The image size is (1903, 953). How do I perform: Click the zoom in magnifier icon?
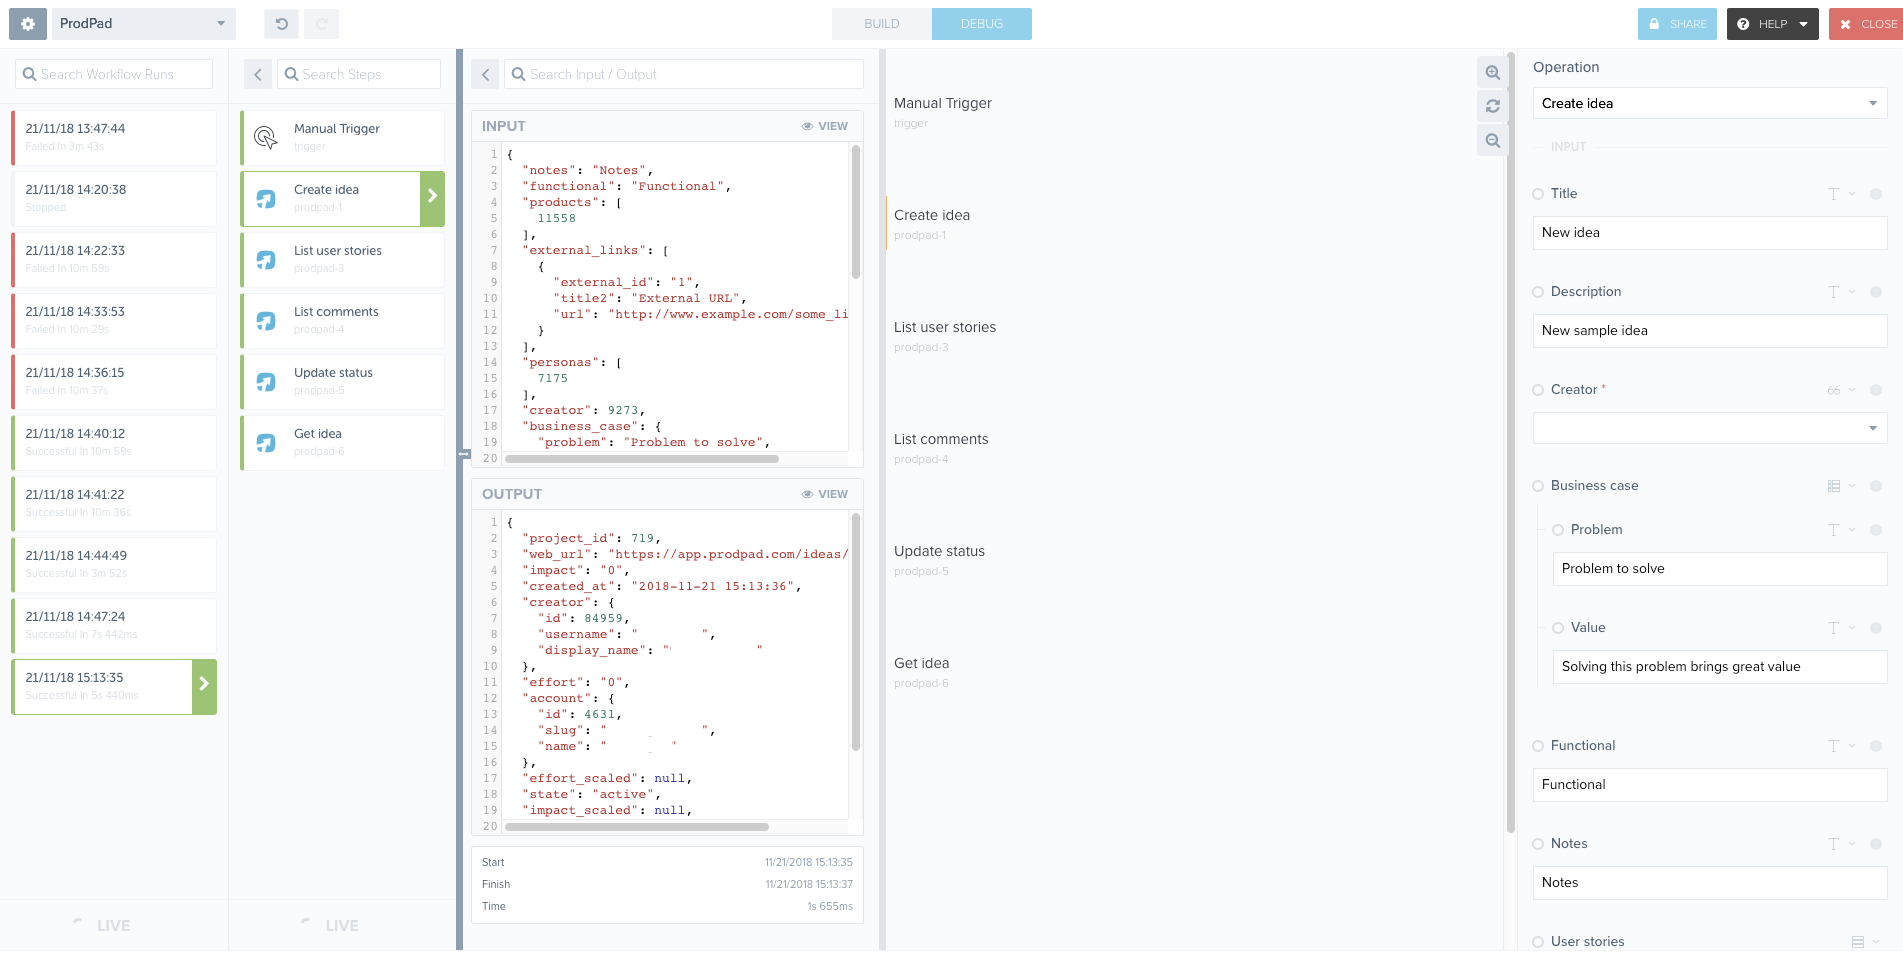click(x=1492, y=73)
